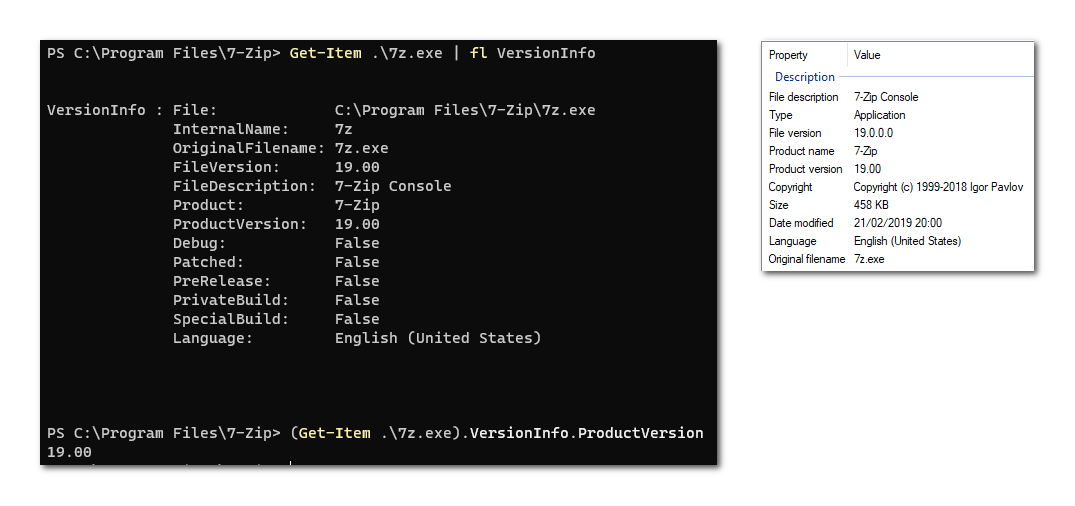Click the 'C:\Program Files\7-Zip\7z.exe' file path output
The height and width of the screenshot is (506, 1075).
coord(465,110)
